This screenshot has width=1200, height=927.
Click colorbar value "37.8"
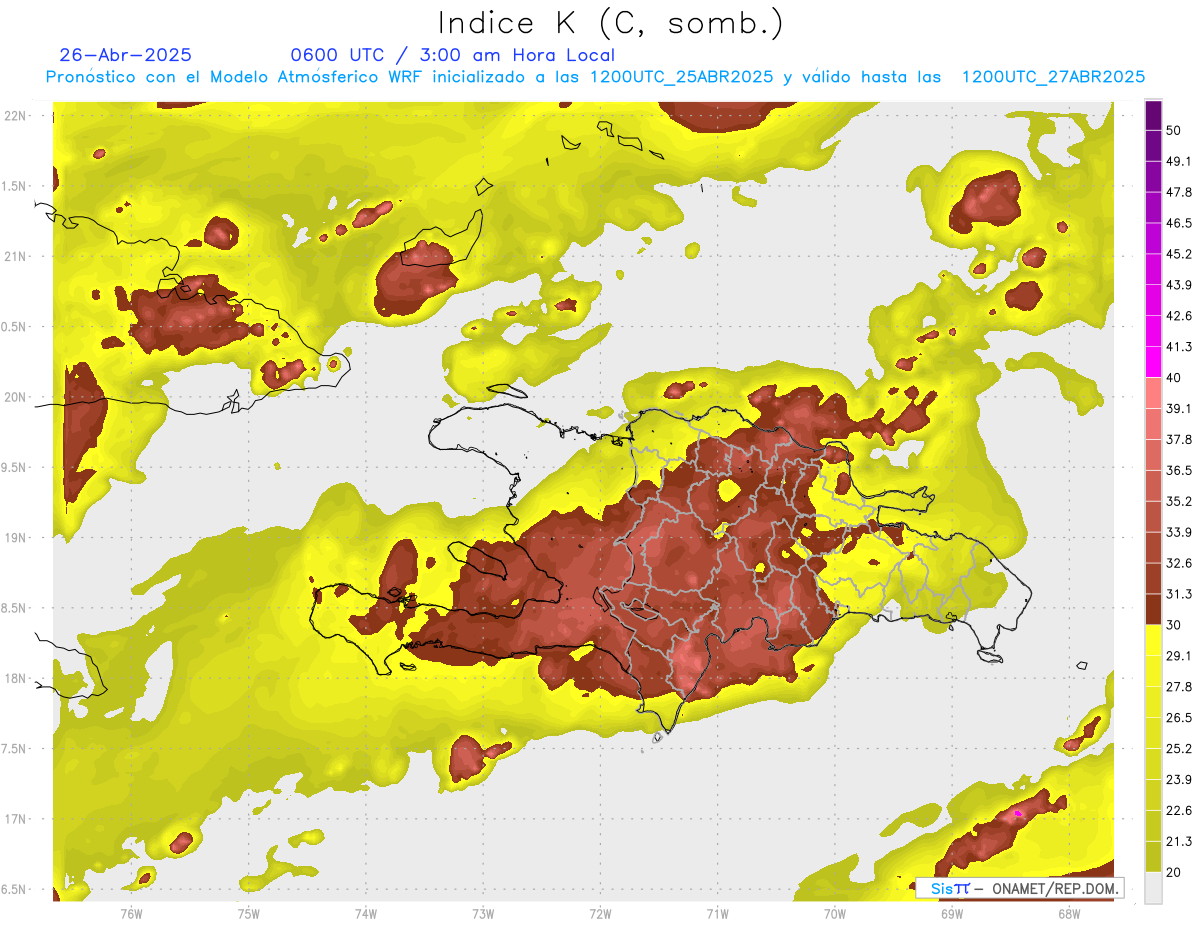click(1179, 439)
